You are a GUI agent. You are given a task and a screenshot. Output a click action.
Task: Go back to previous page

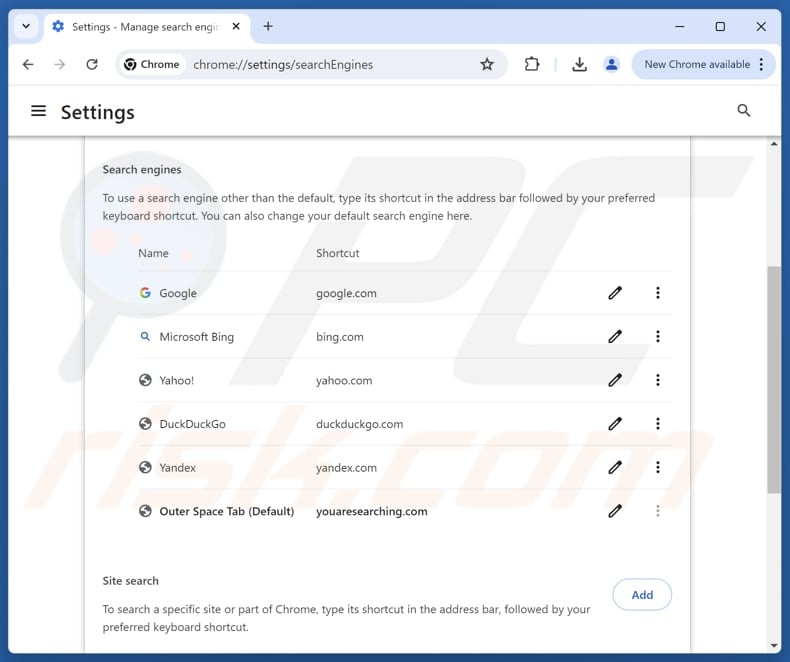(x=28, y=64)
